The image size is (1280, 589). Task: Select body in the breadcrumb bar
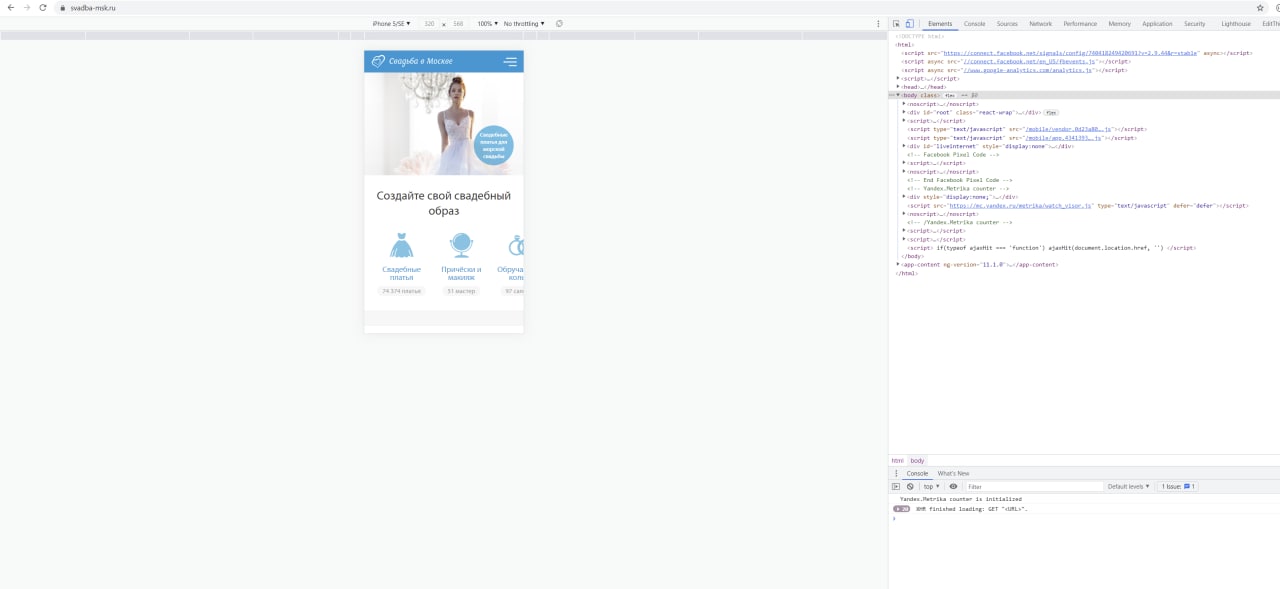917,460
